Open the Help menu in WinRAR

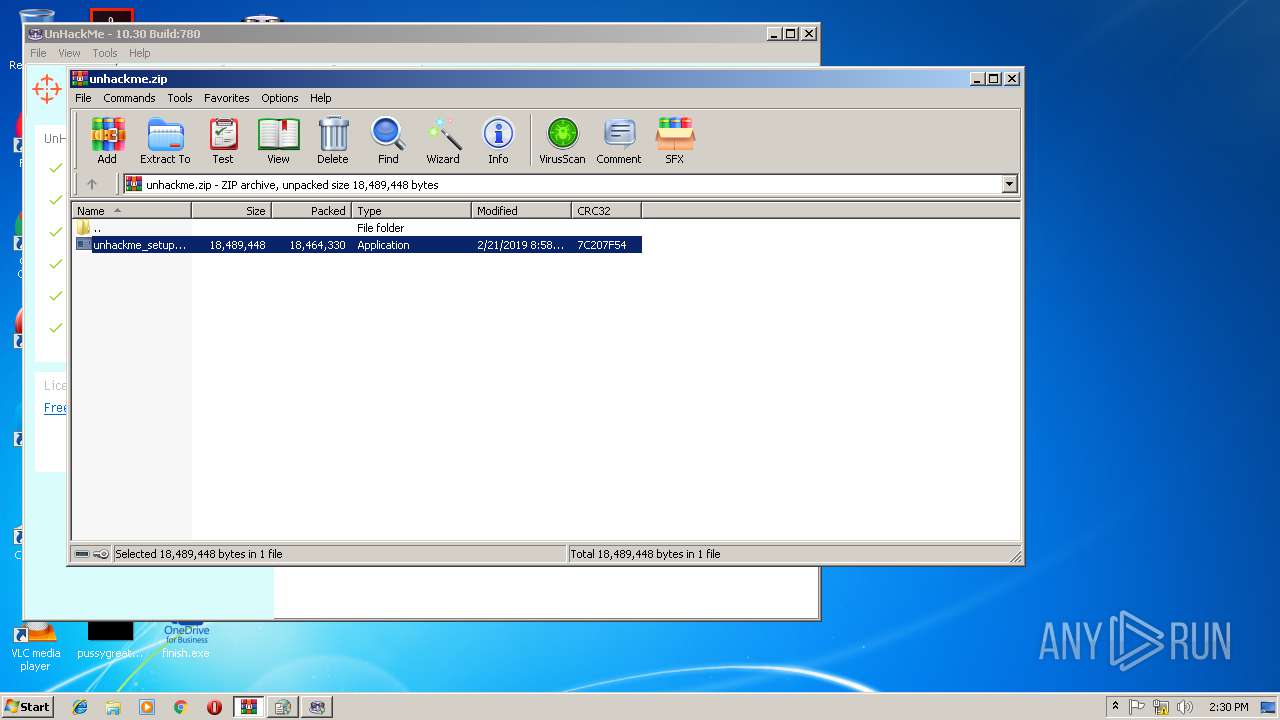320,98
